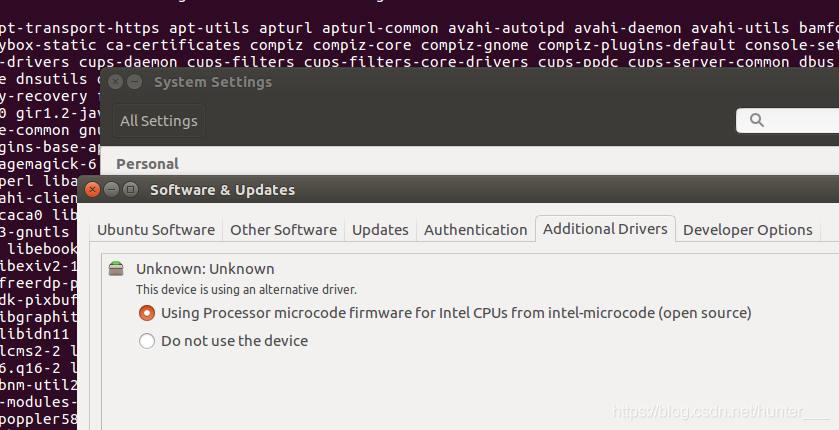Open the Developer Options tab
The height and width of the screenshot is (430, 839).
click(747, 230)
